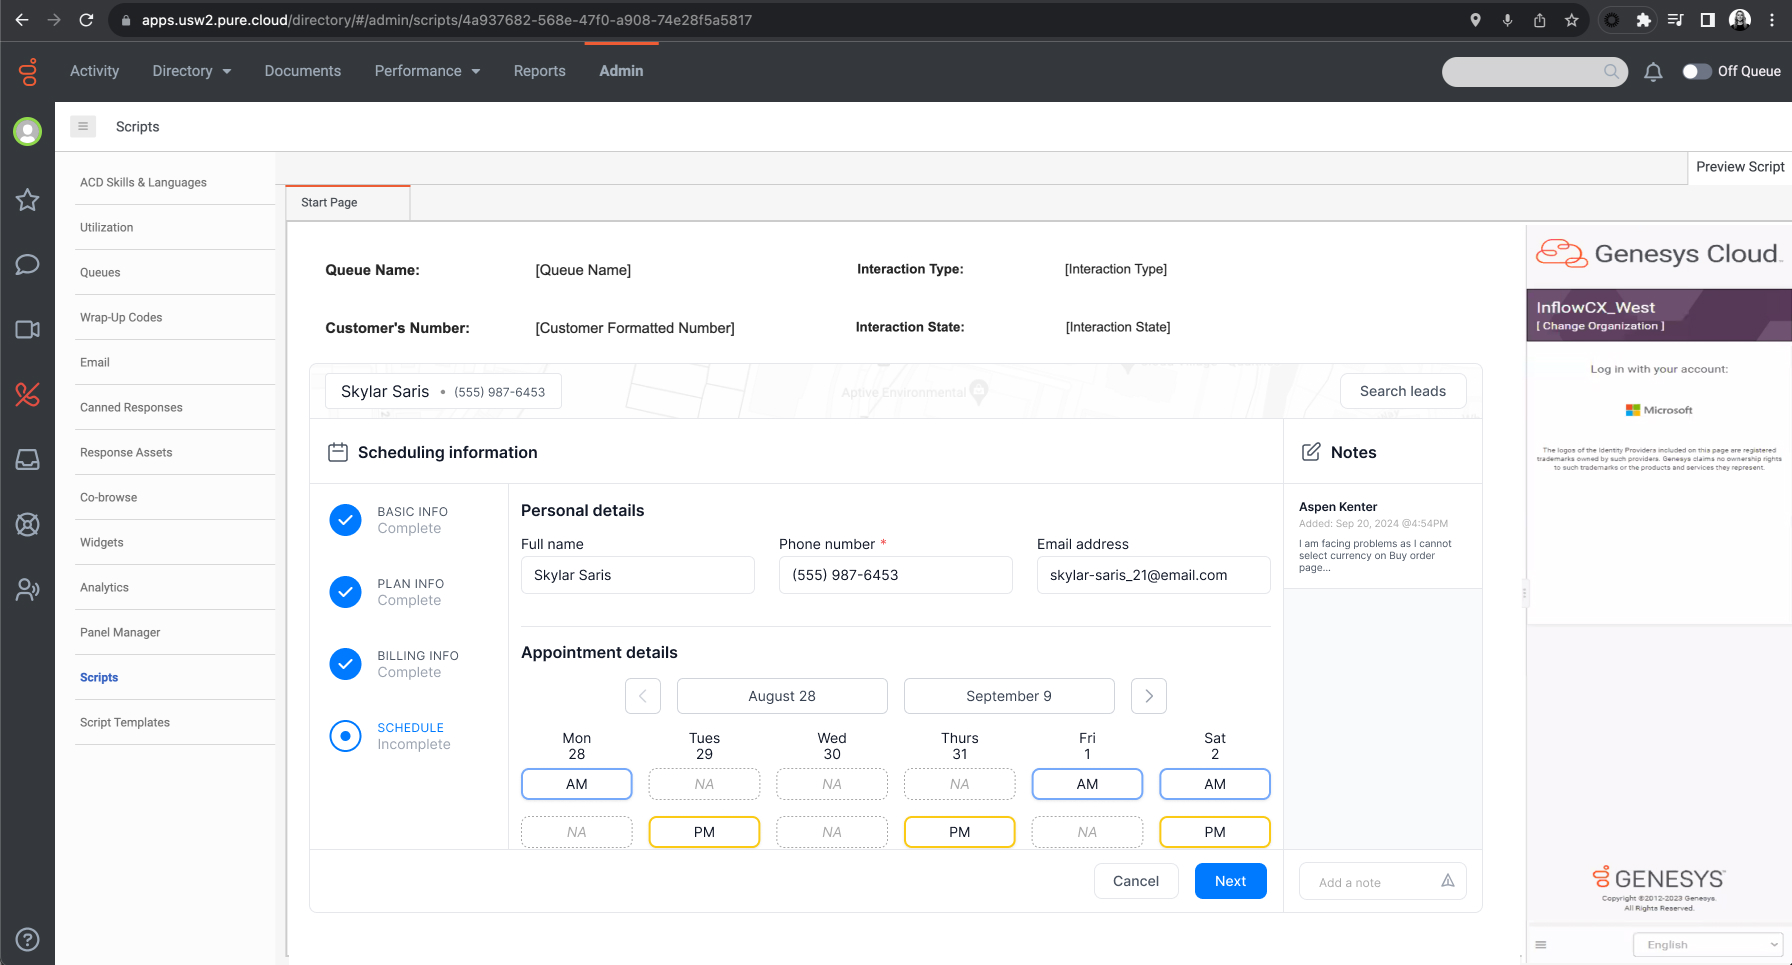Go to previous week with left chevron
This screenshot has width=1792, height=965.
click(643, 696)
